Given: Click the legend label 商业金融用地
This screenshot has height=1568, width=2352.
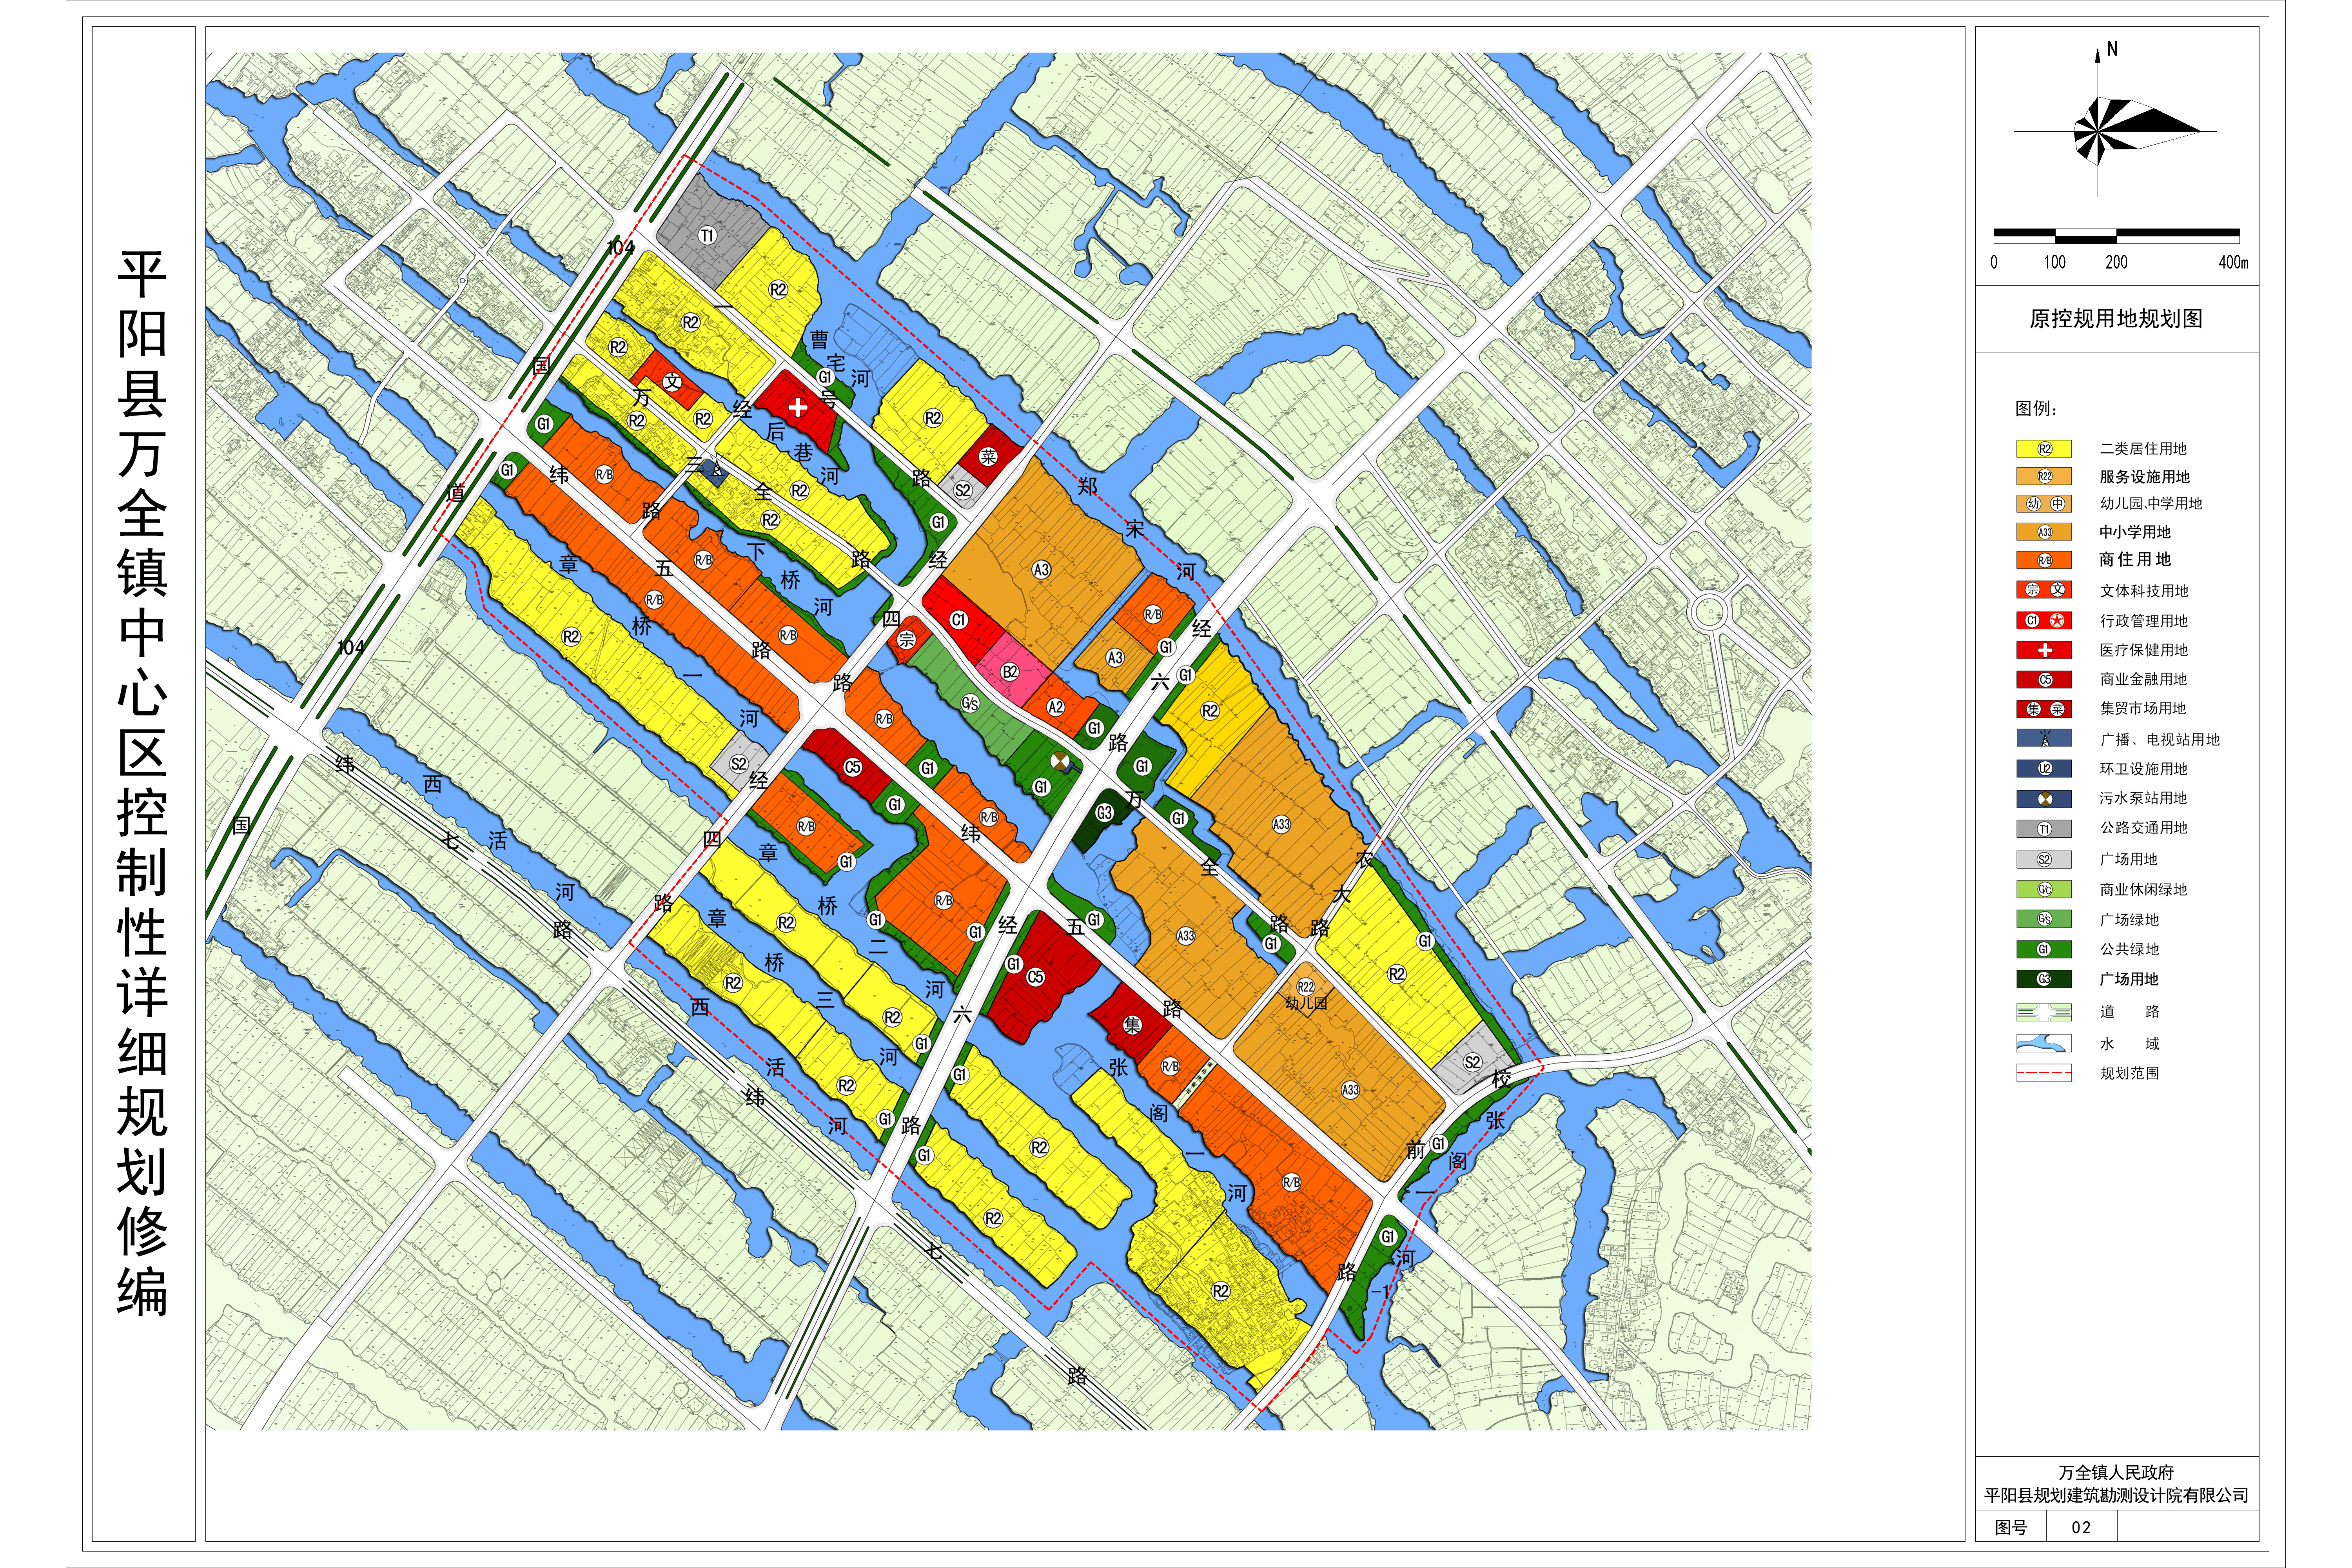Looking at the screenshot, I should click(2143, 679).
